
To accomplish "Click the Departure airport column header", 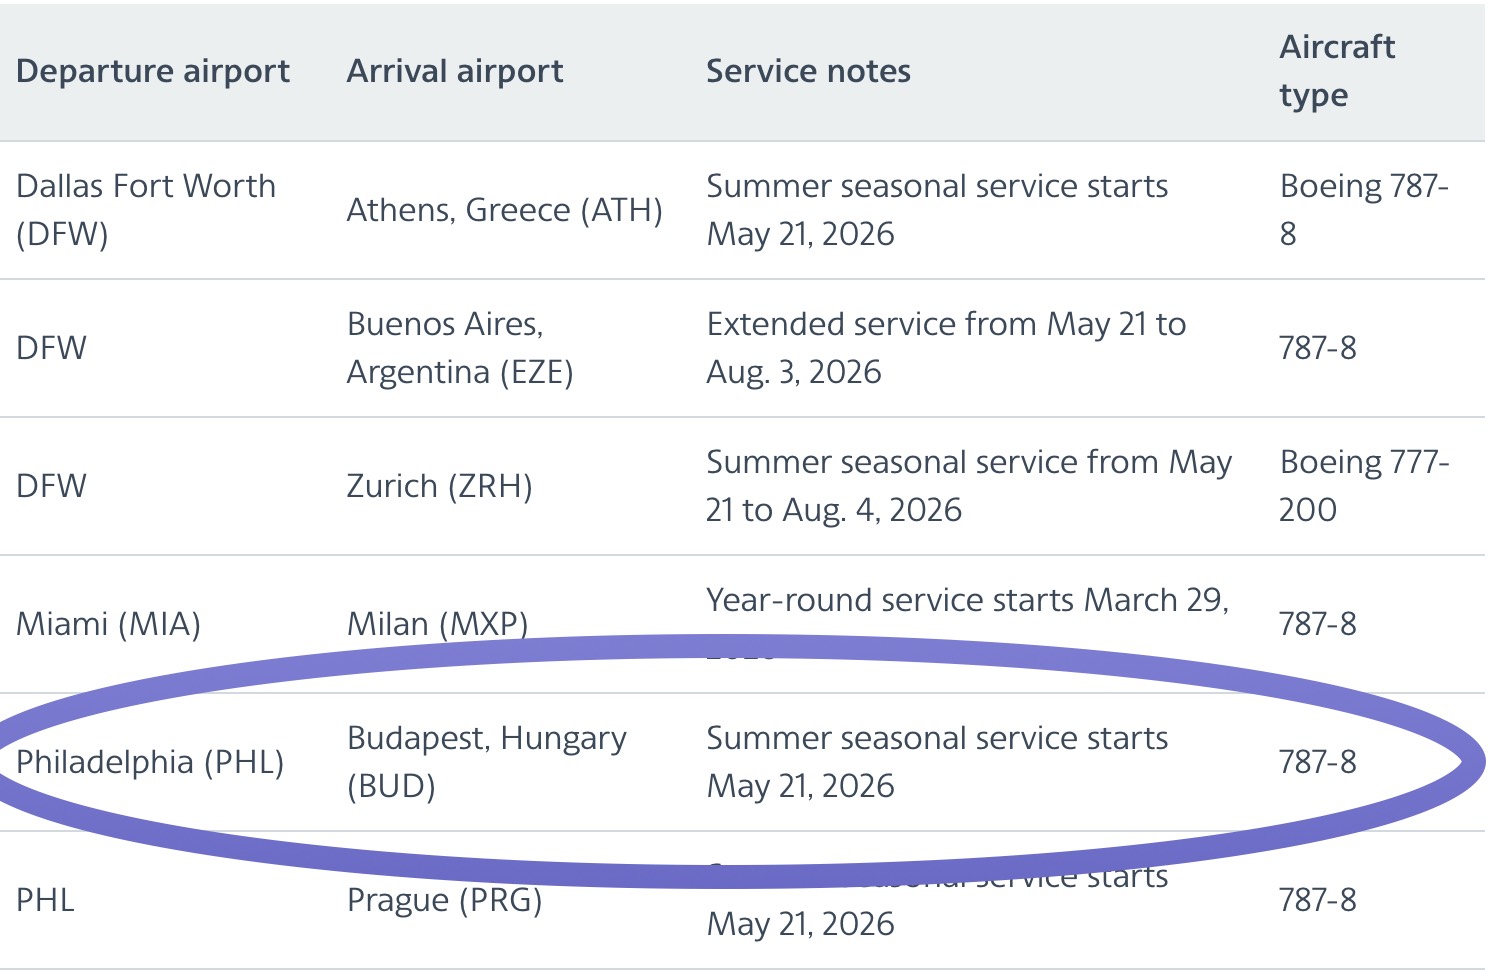I will [153, 71].
